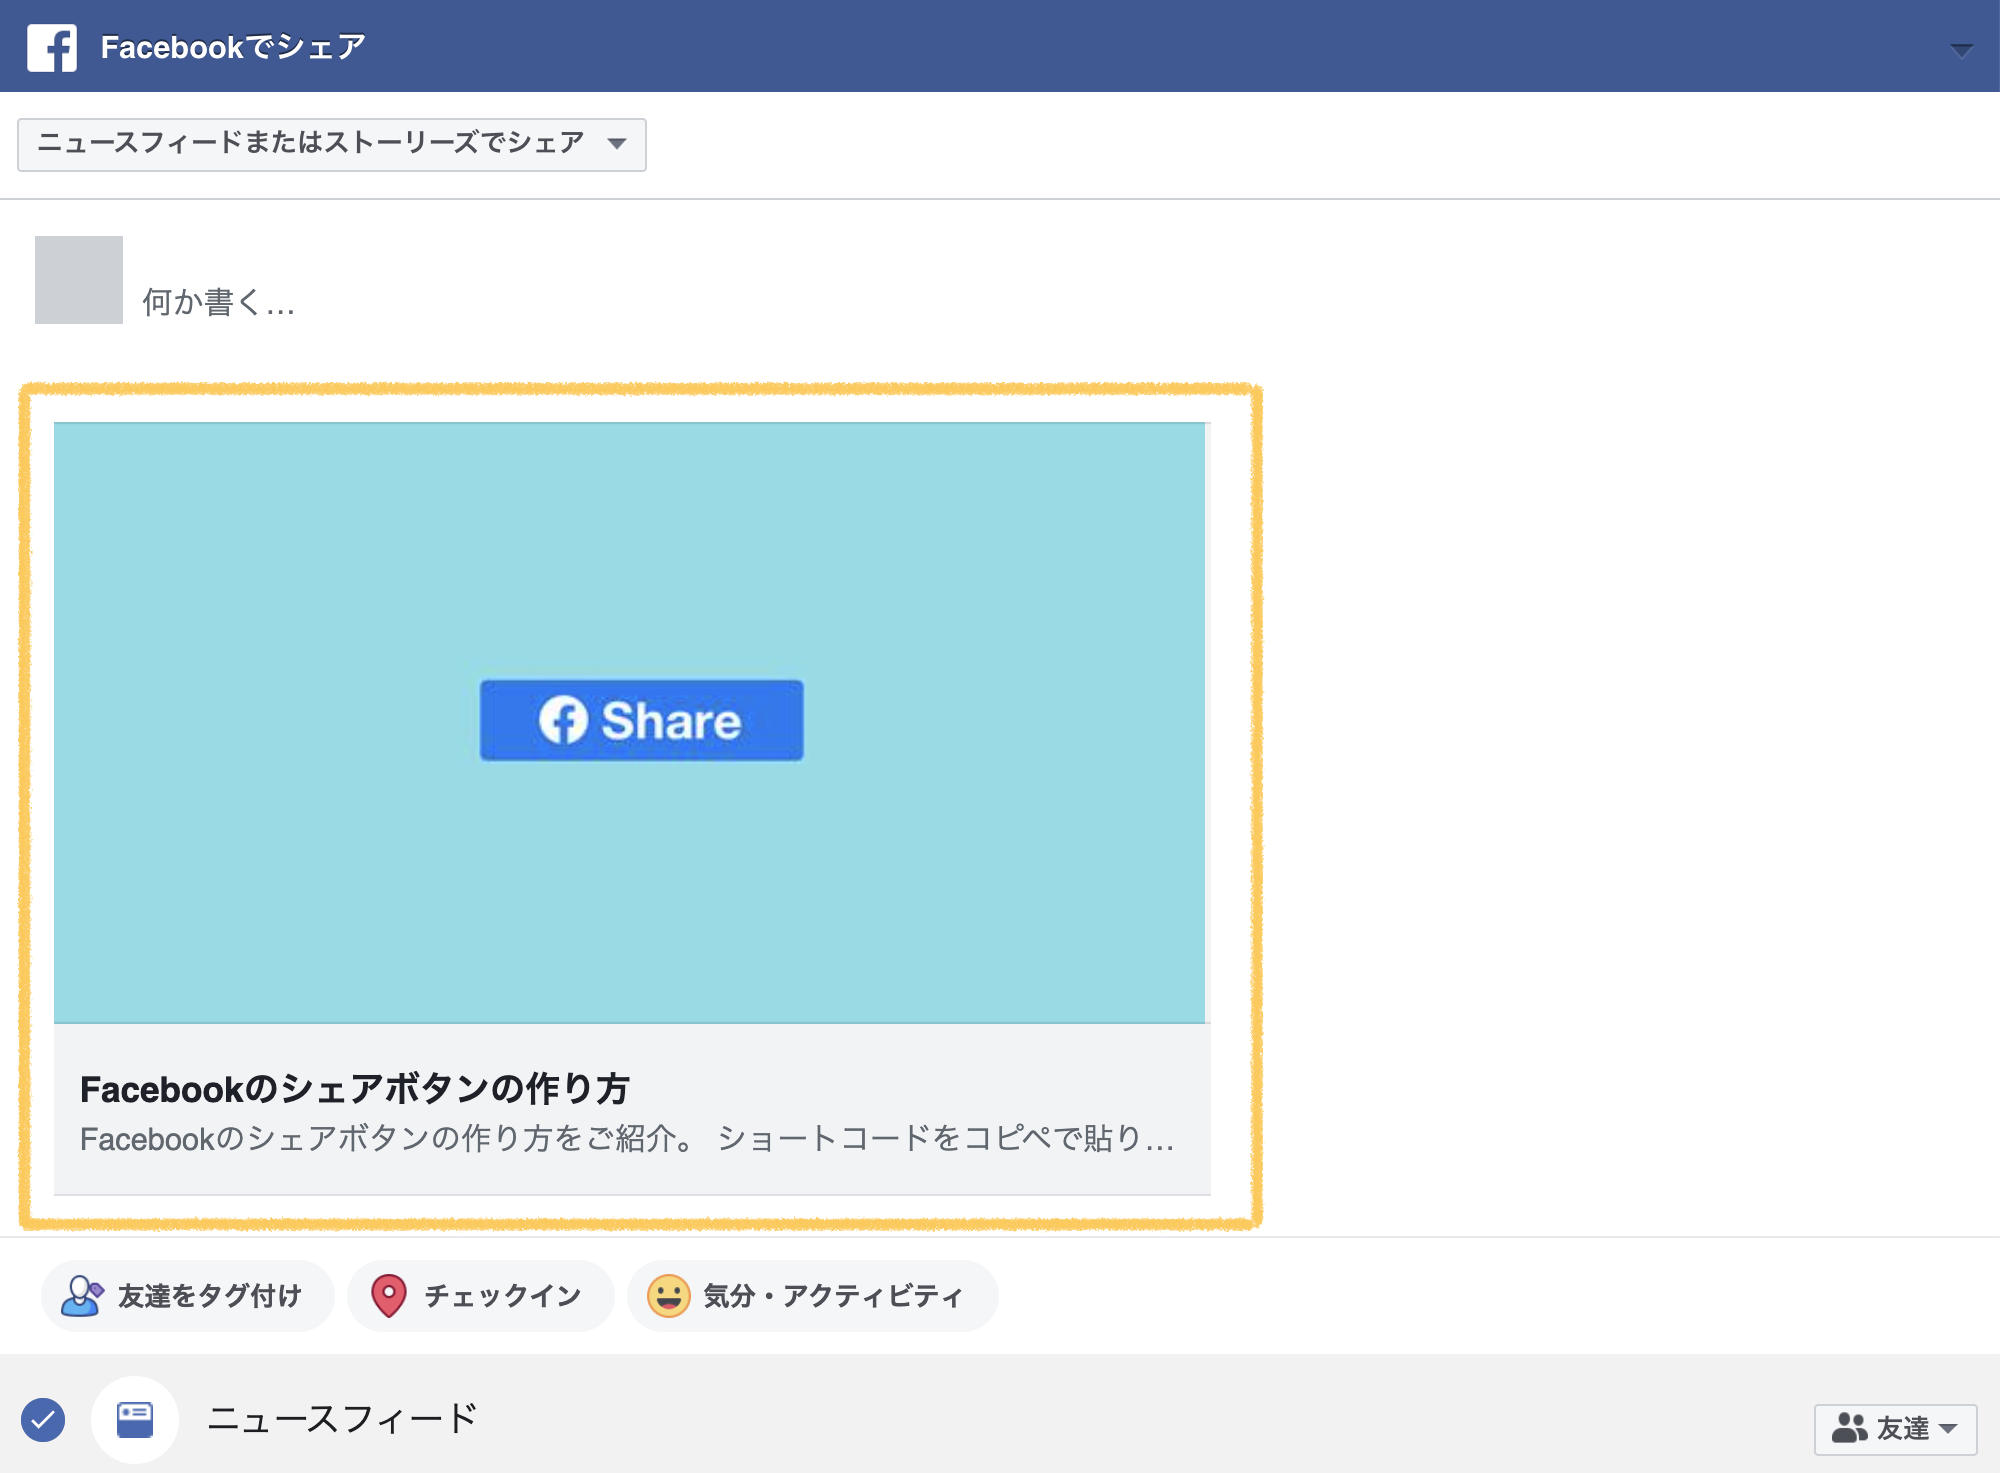Screen dimensions: 2000x1473
Task: Click the link title Facebookのシェアボタンの作り方
Action: [354, 1088]
